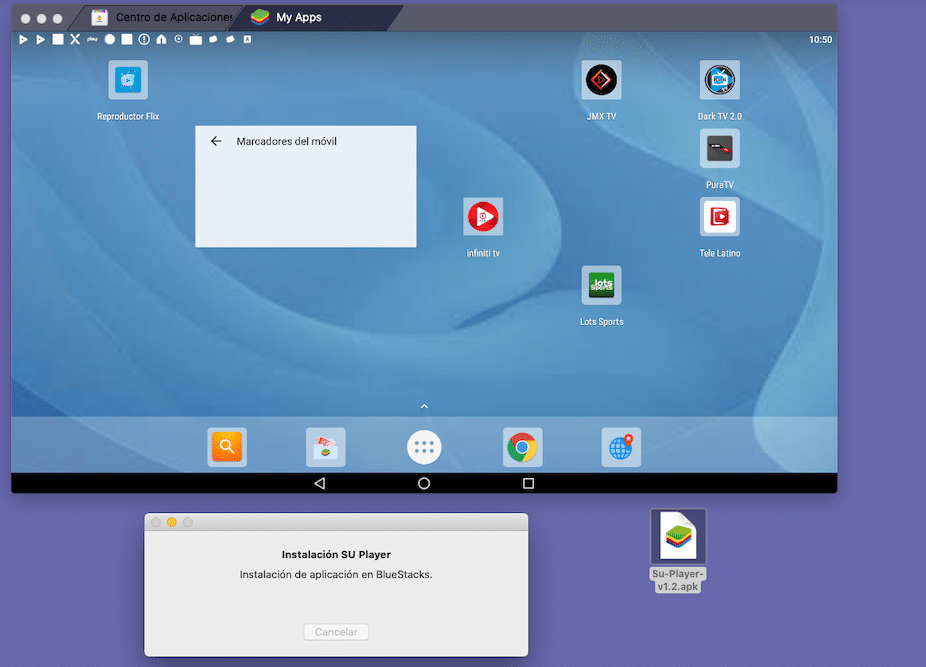Go back from Marcadores del móvil
The image size is (926, 667).
tap(216, 141)
